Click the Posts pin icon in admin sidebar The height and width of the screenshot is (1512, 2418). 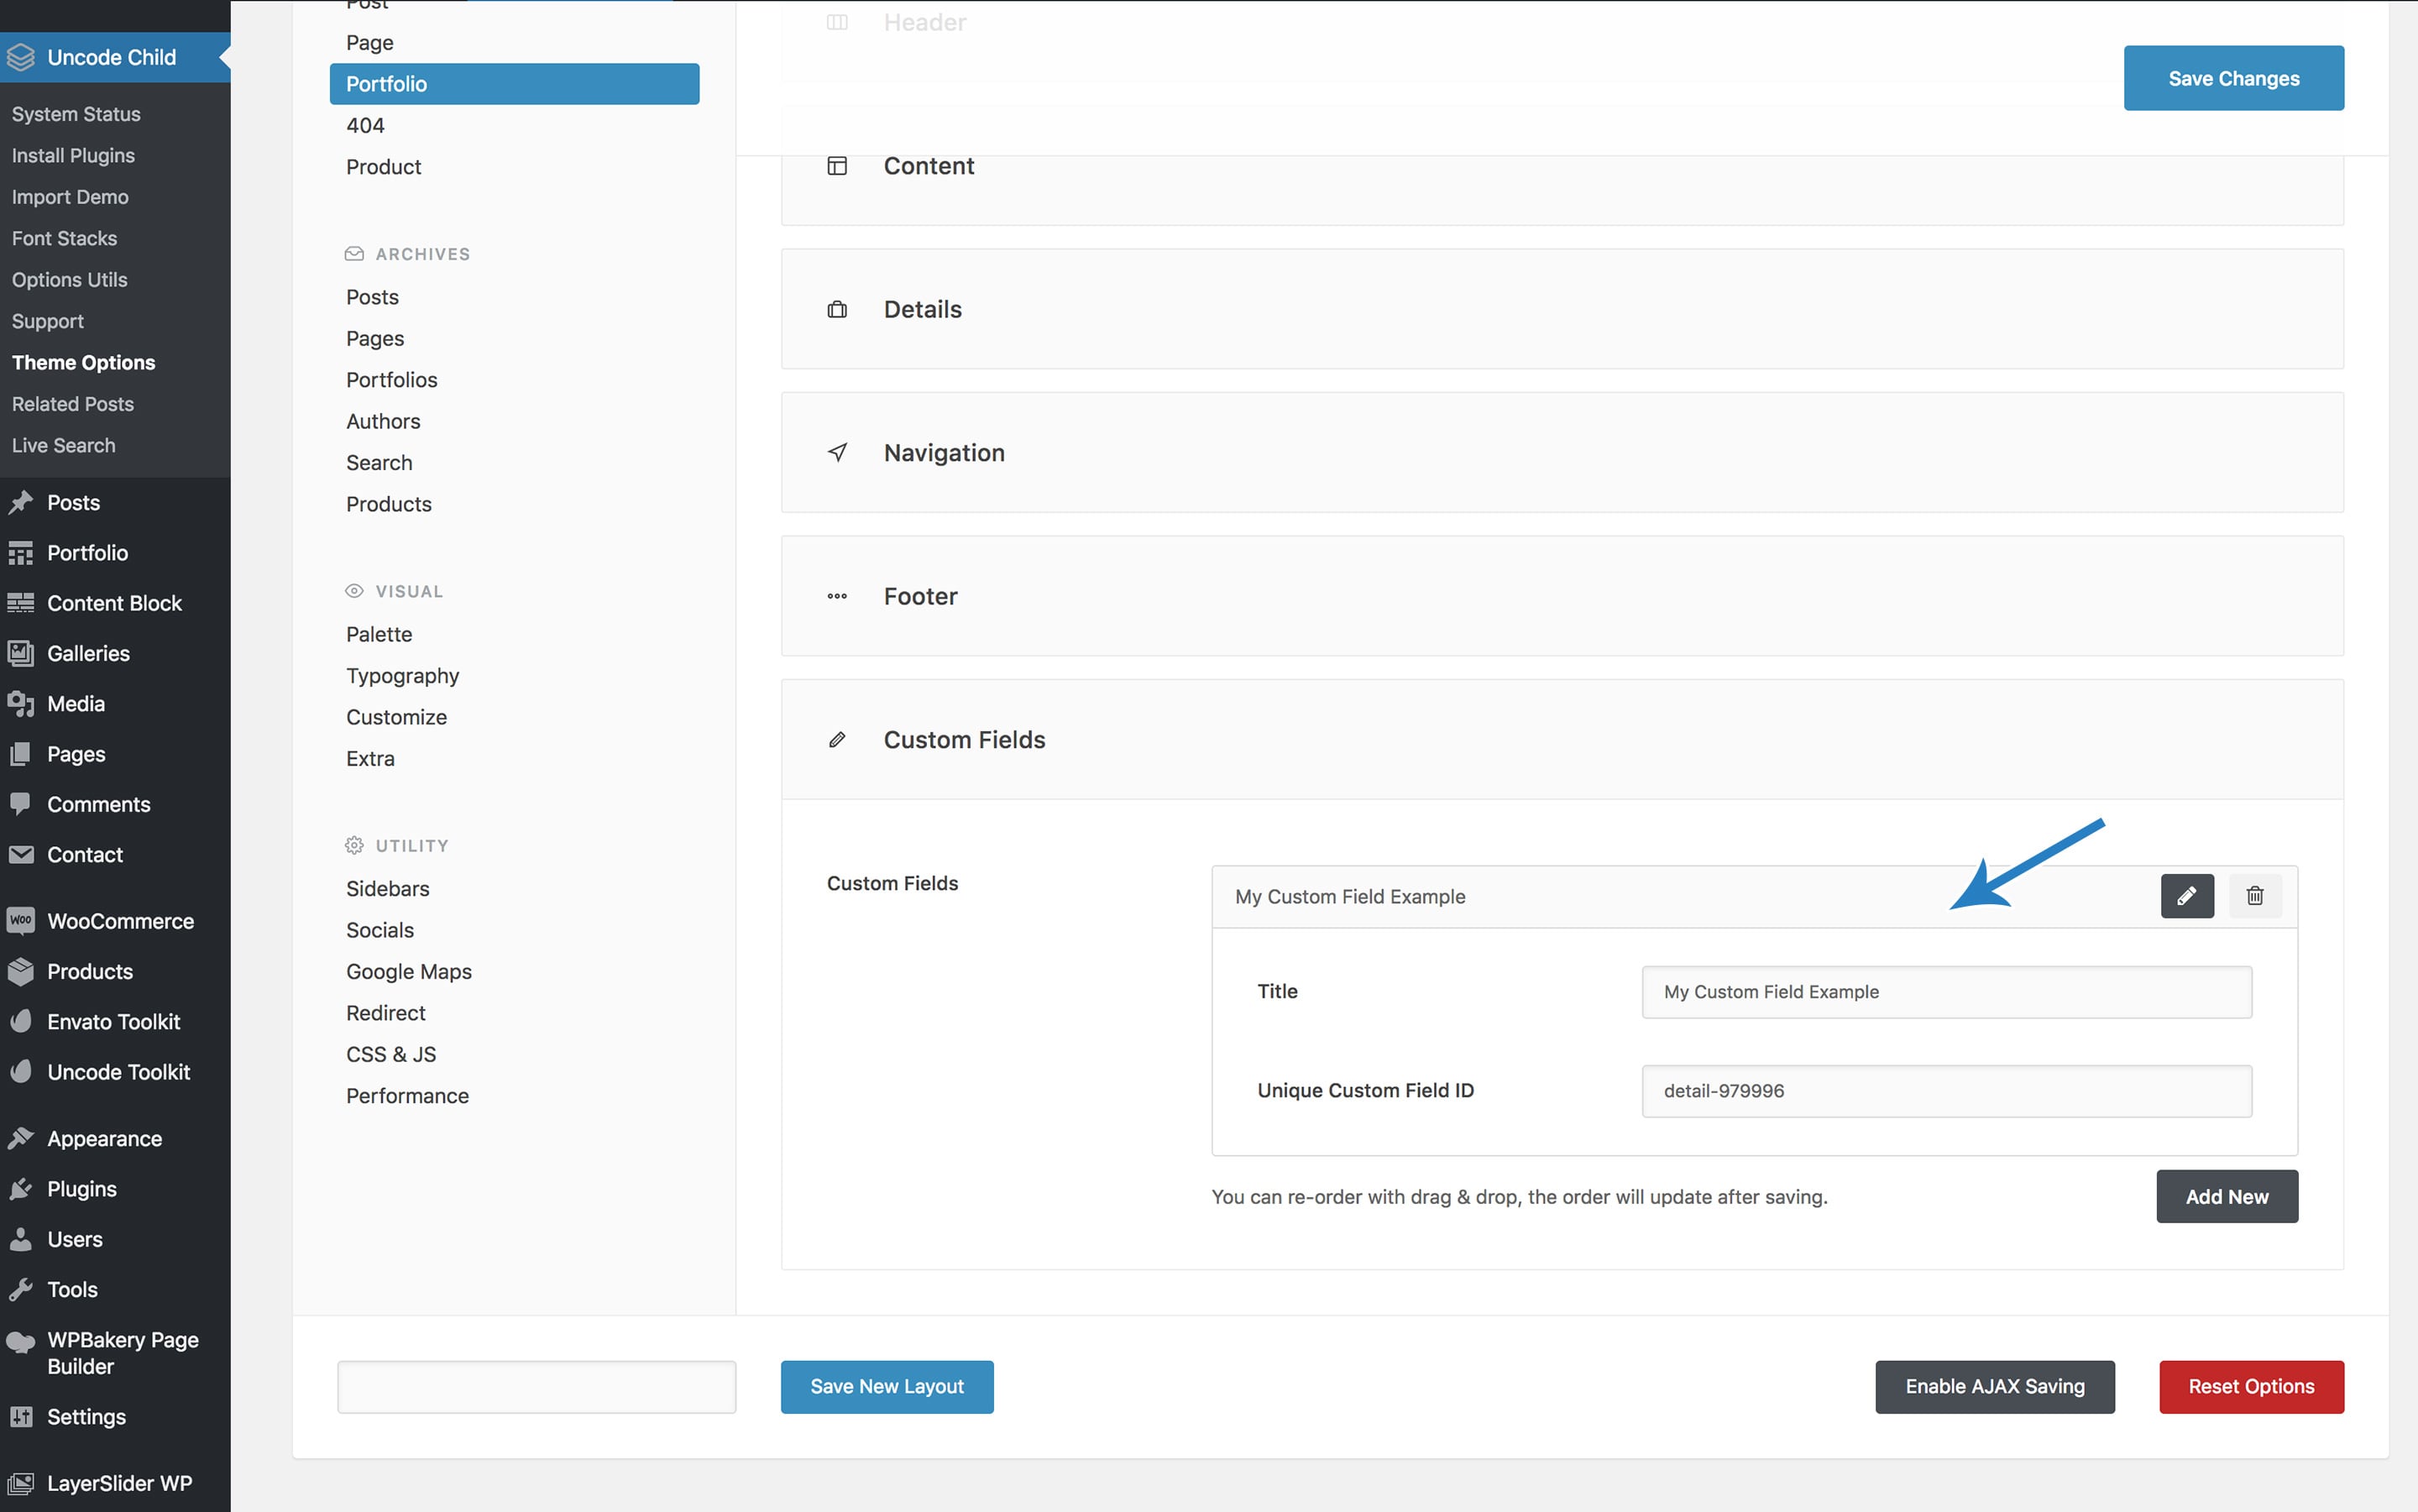click(x=20, y=502)
